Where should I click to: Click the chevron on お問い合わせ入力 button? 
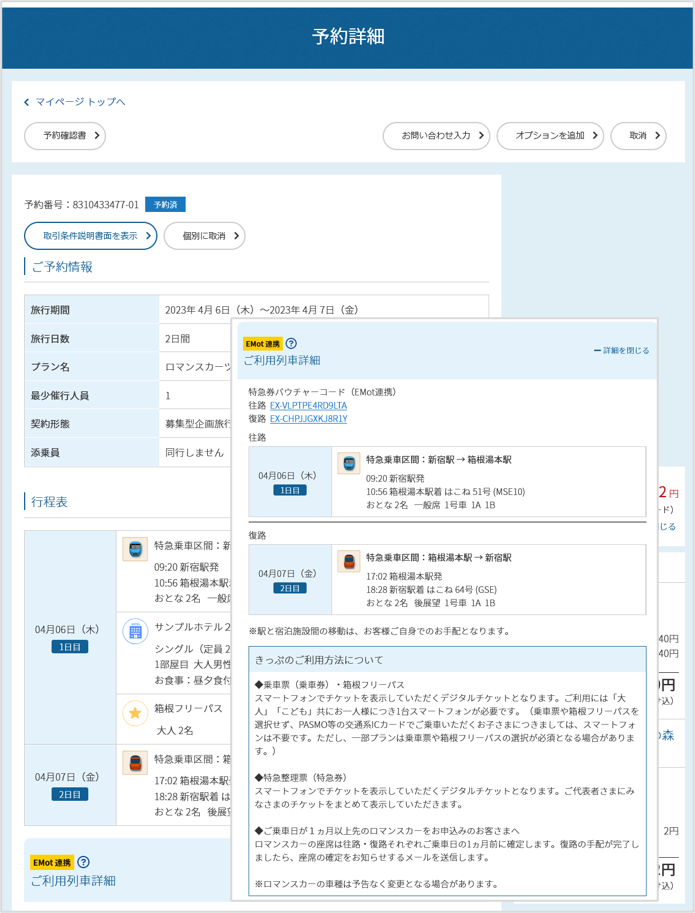click(481, 136)
